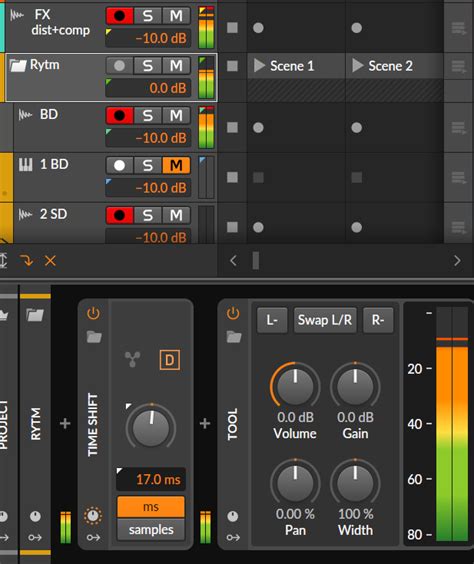
Task: Disarm record on FX dist+comp track
Action: (119, 16)
